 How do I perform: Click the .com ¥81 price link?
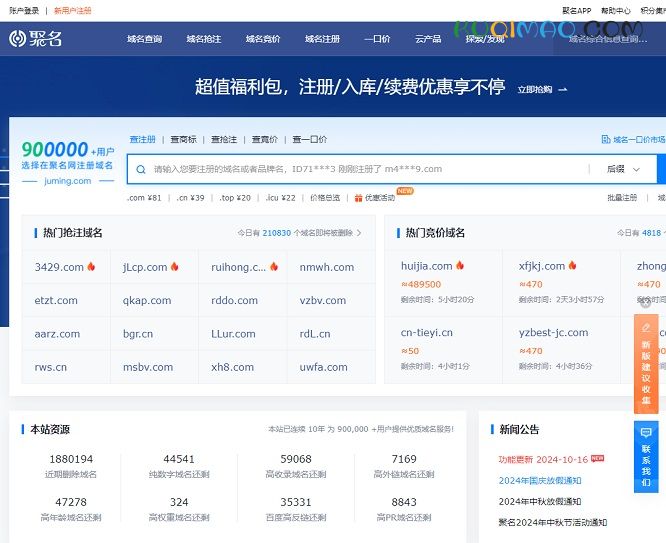pyautogui.click(x=144, y=198)
